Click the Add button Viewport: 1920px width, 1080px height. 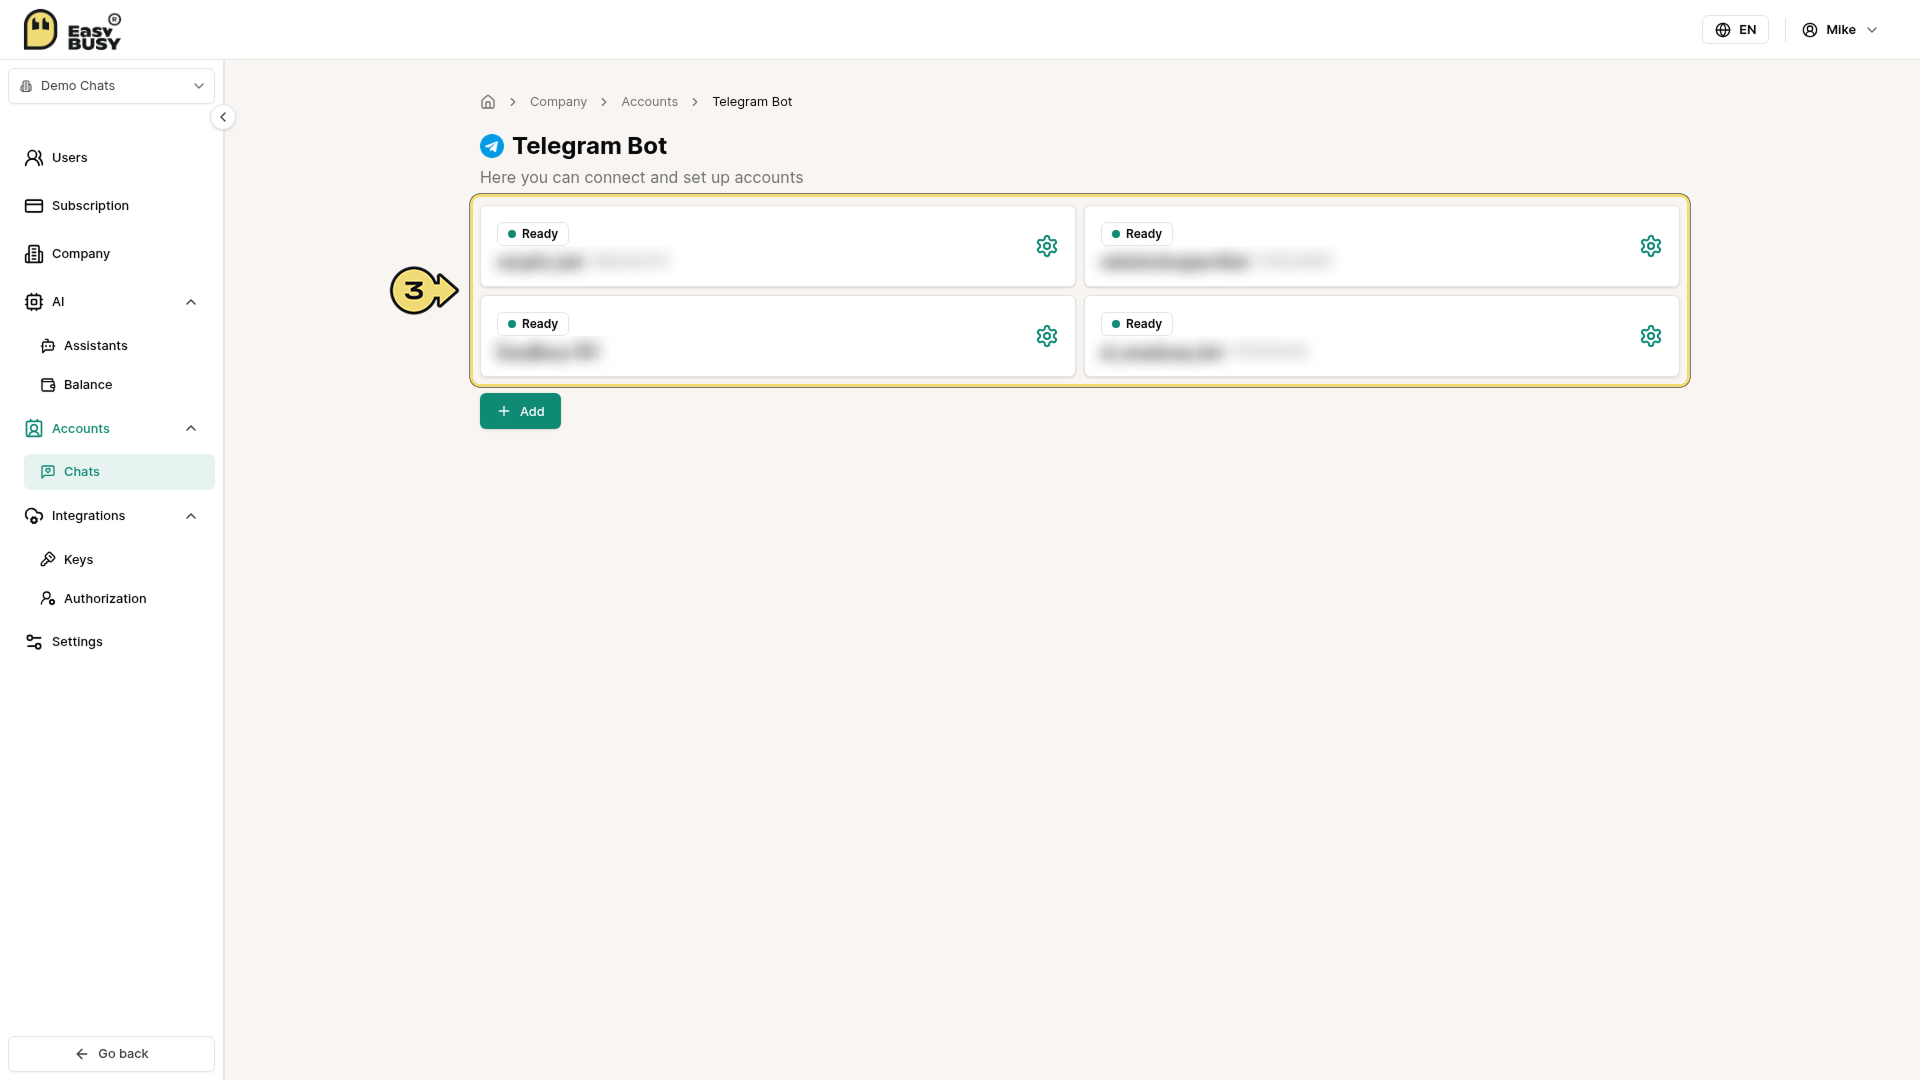[520, 411]
